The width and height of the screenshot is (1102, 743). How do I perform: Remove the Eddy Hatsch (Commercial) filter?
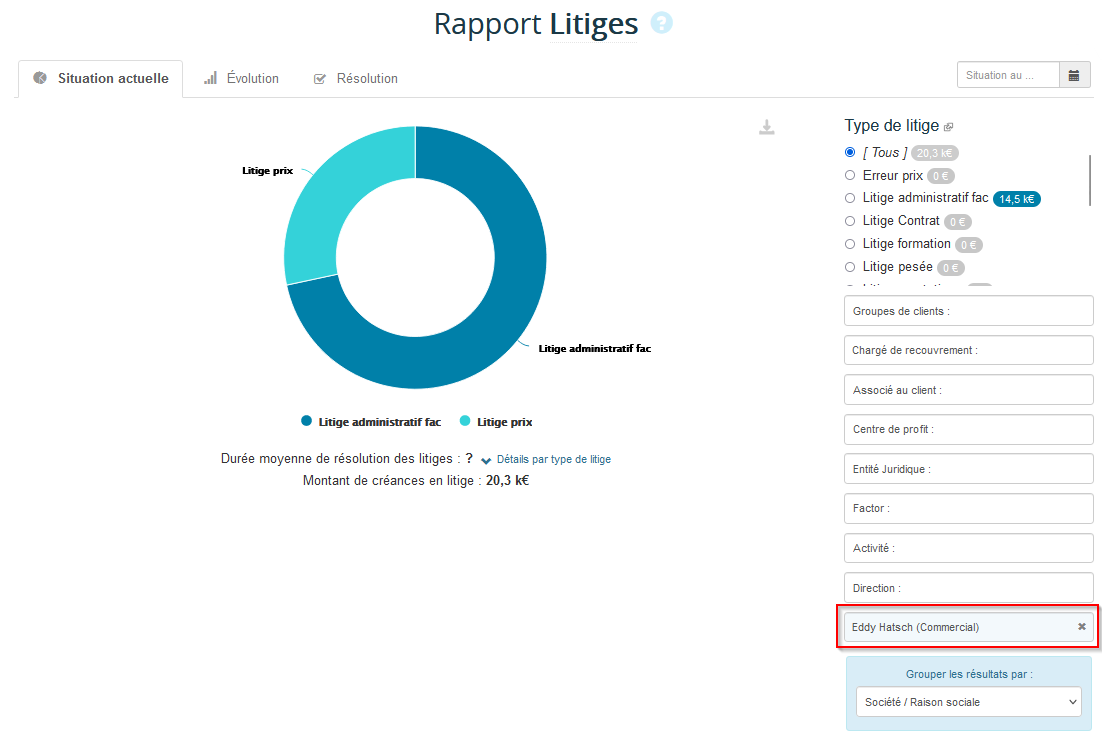click(1081, 626)
